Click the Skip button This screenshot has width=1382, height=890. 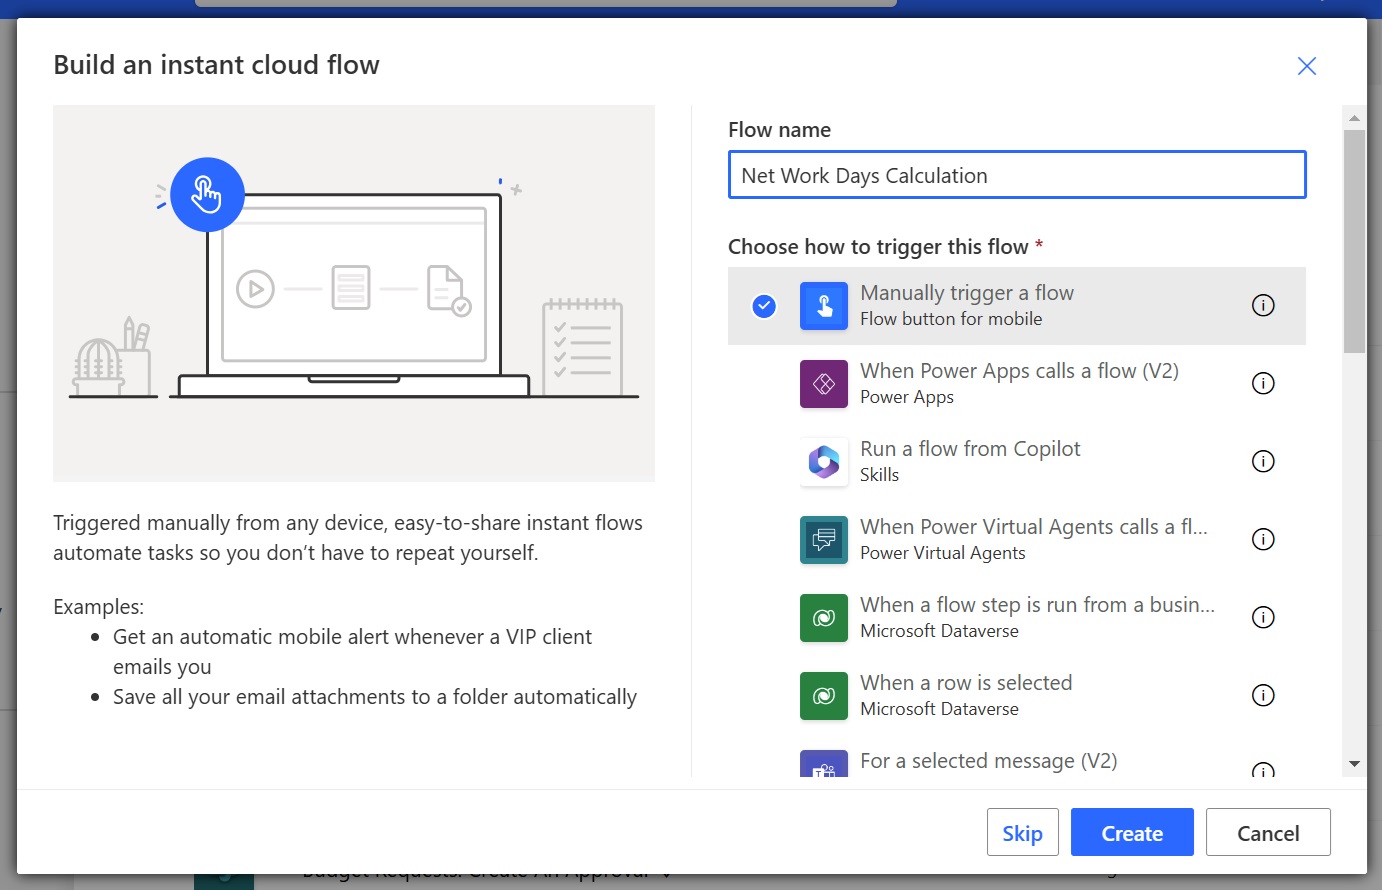coord(1022,833)
